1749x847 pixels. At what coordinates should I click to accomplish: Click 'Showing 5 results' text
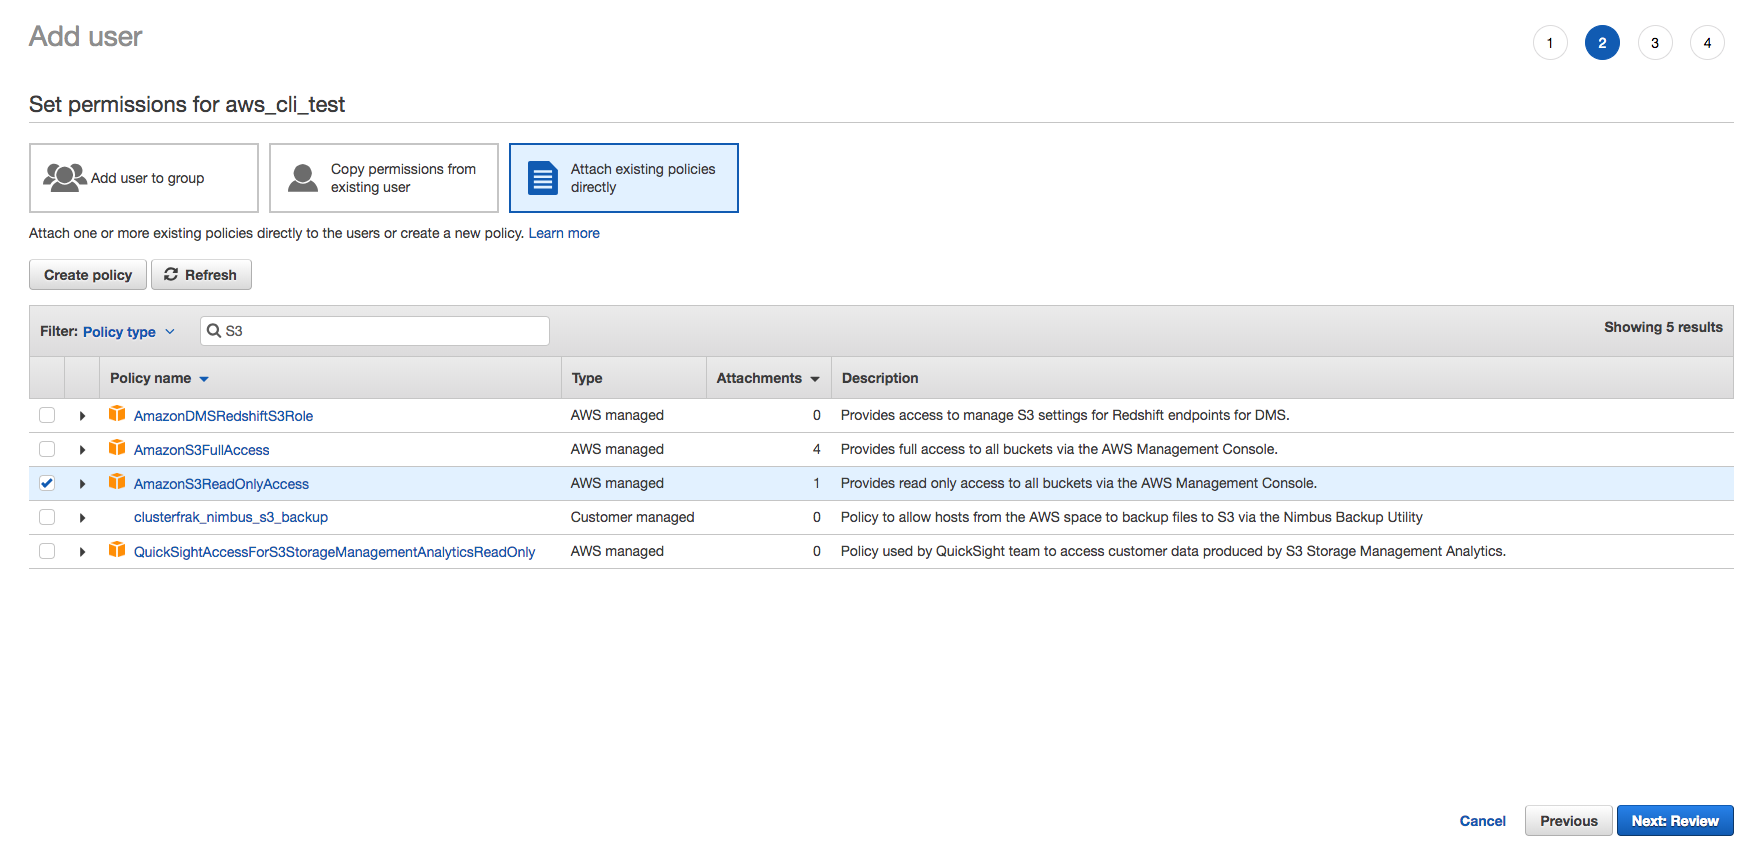click(x=1663, y=327)
